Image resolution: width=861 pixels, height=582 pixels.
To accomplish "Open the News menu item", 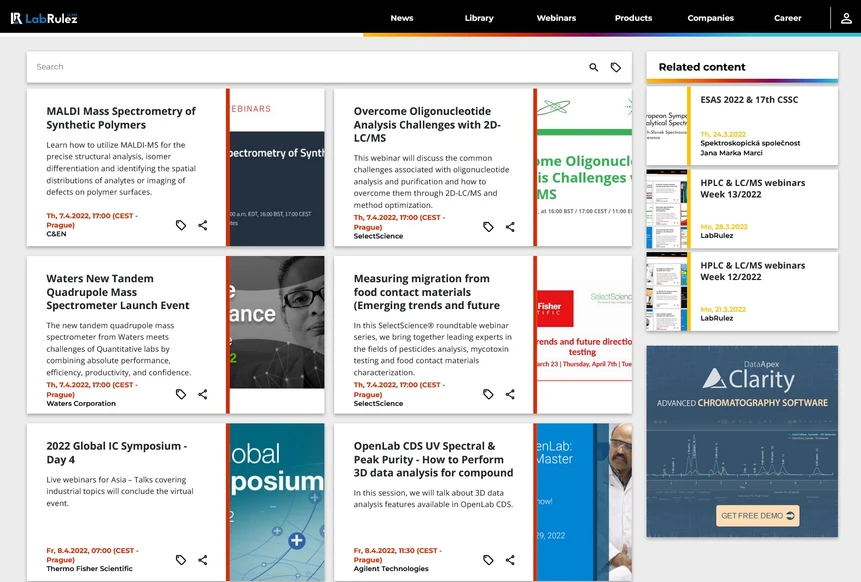I will tap(402, 18).
